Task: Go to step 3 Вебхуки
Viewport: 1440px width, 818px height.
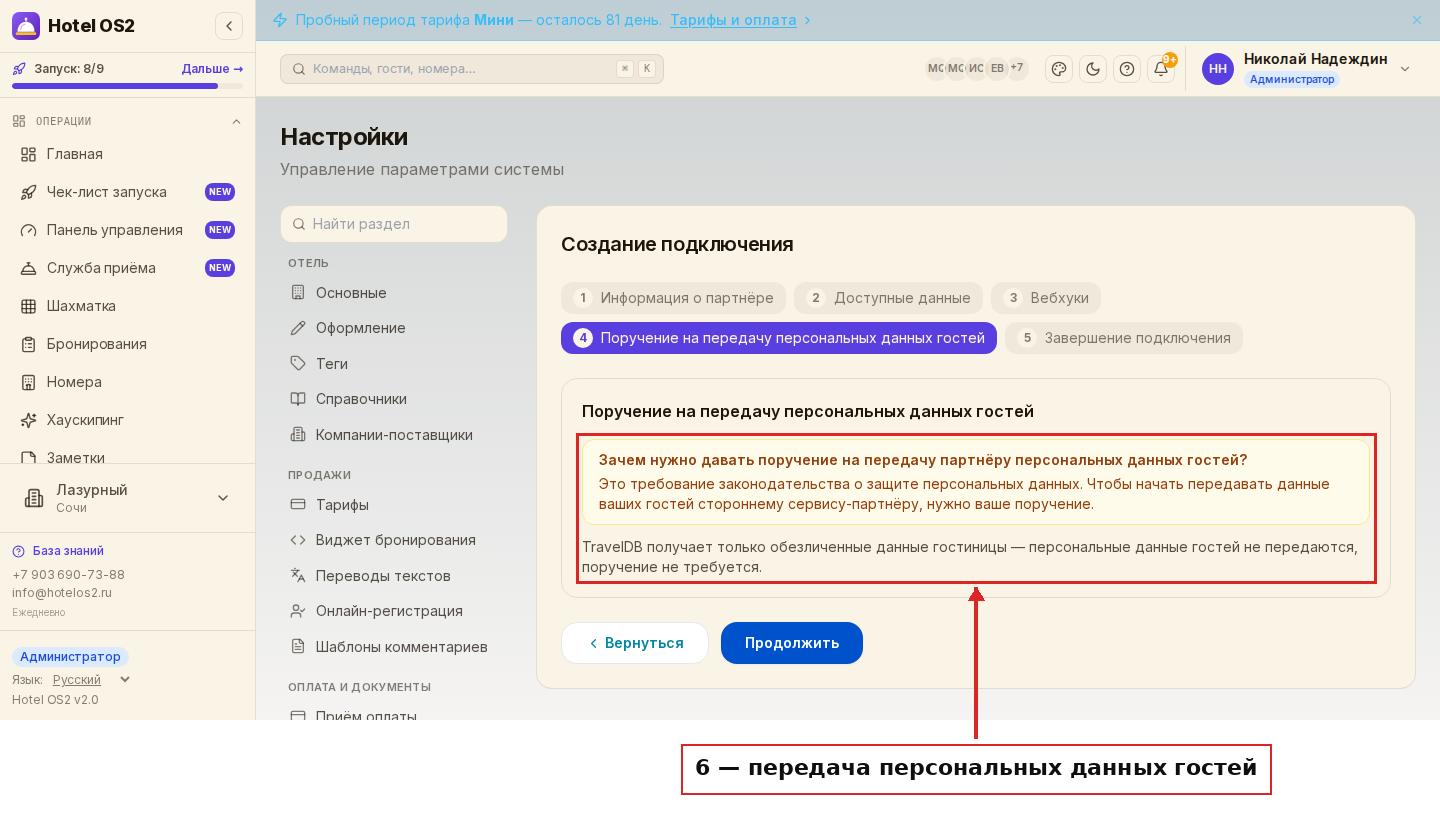Action: coord(1046,298)
